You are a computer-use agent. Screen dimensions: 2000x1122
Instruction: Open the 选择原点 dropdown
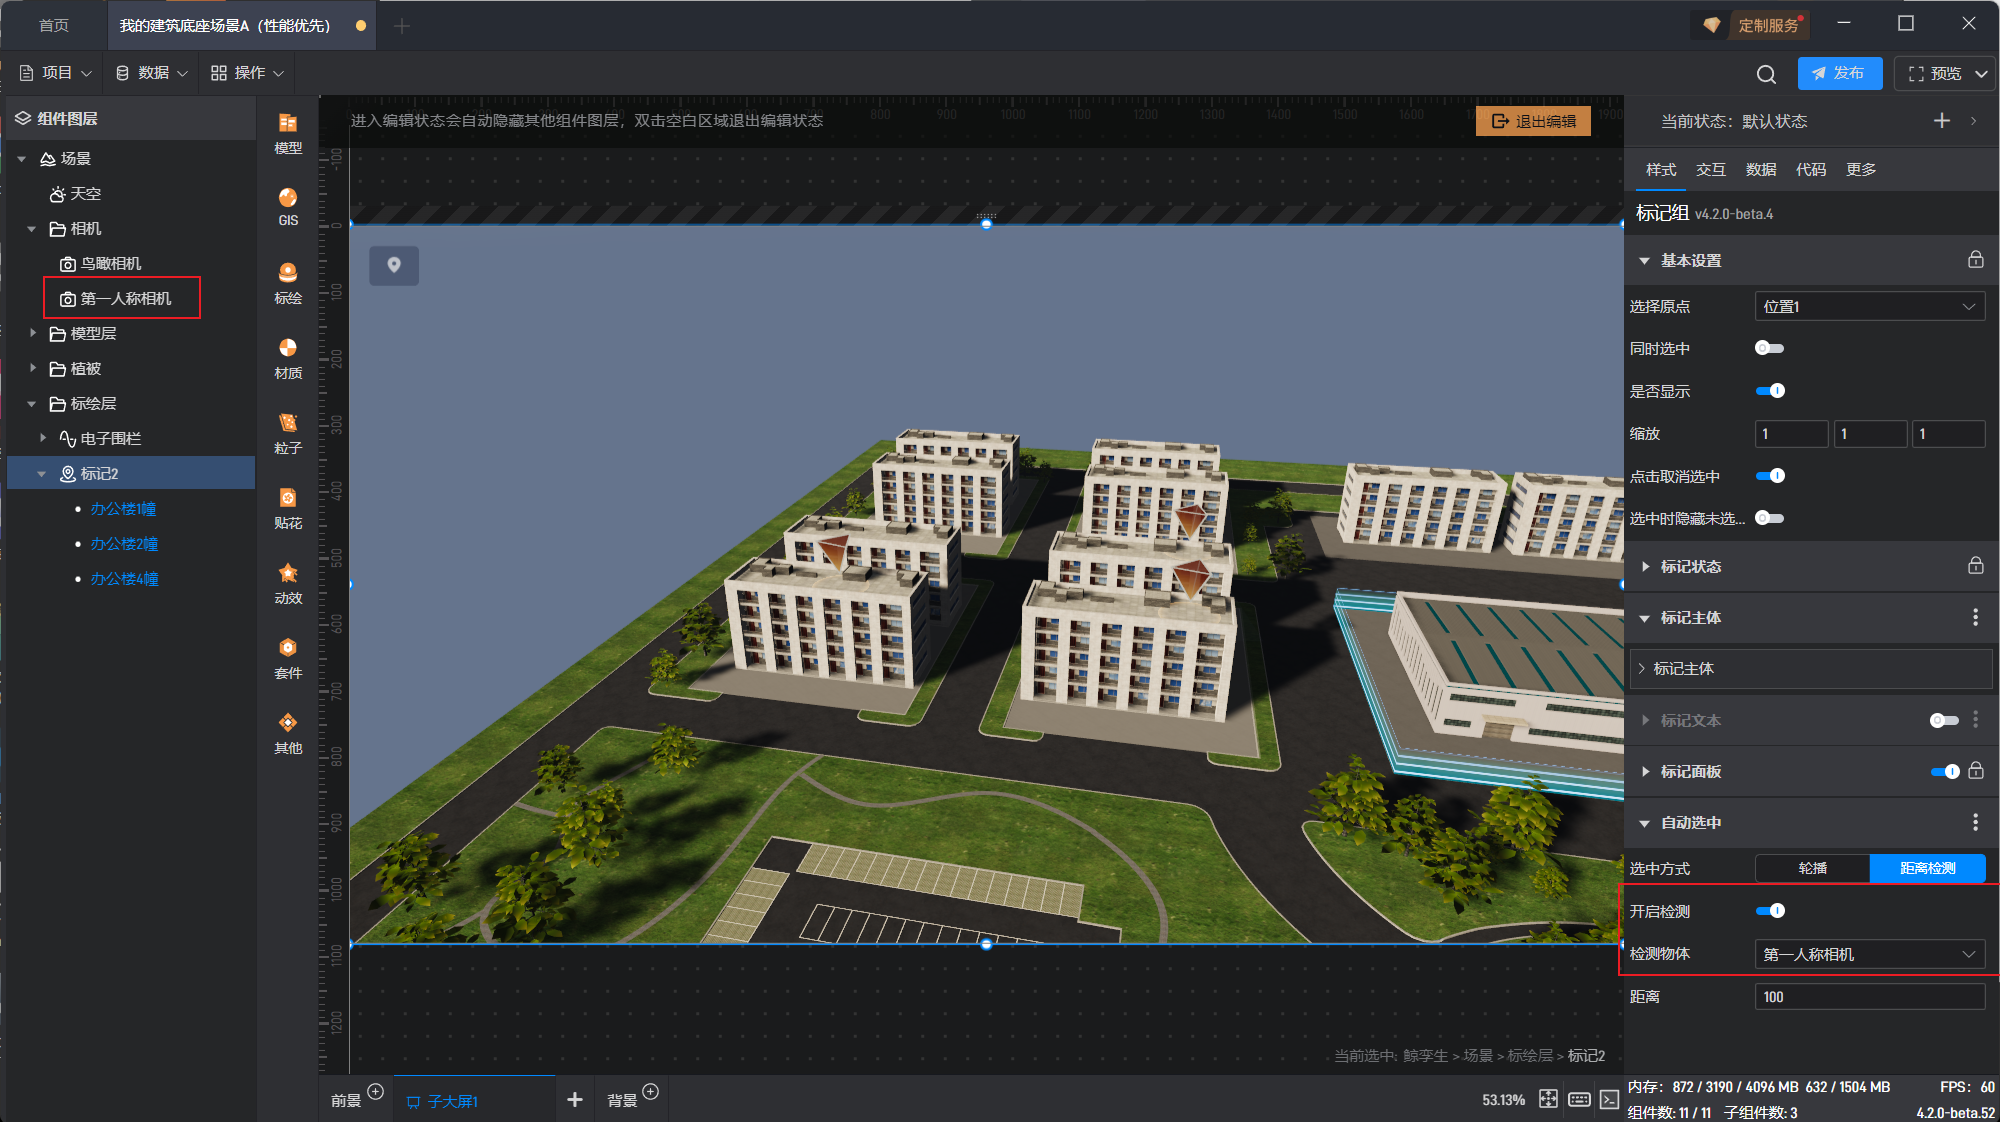(1869, 306)
